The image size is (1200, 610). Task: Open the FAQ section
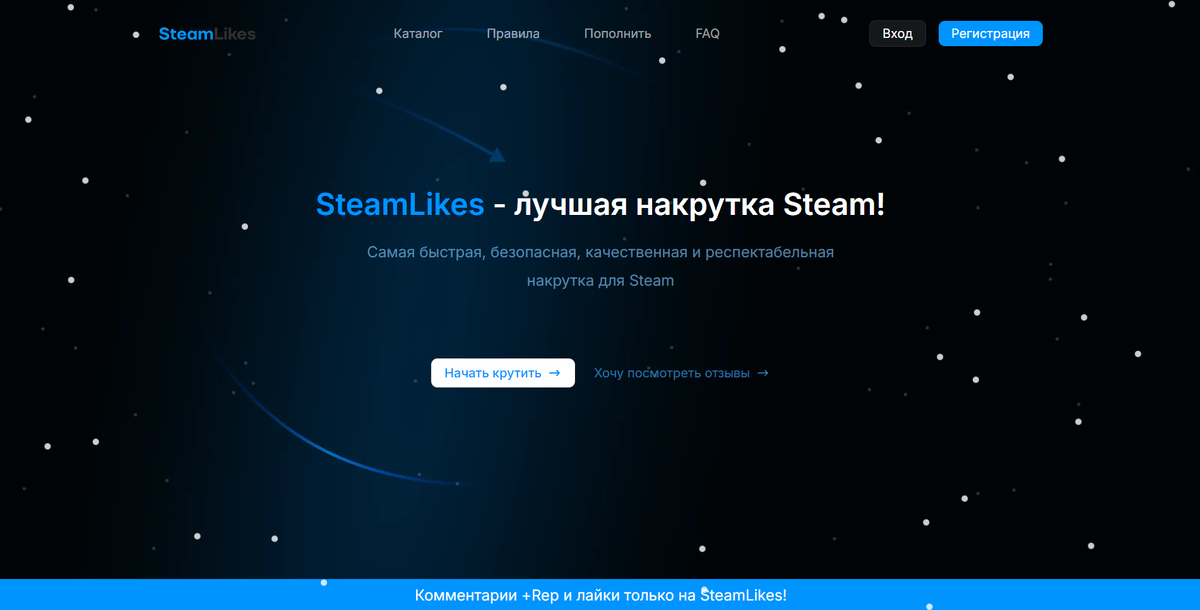click(707, 34)
